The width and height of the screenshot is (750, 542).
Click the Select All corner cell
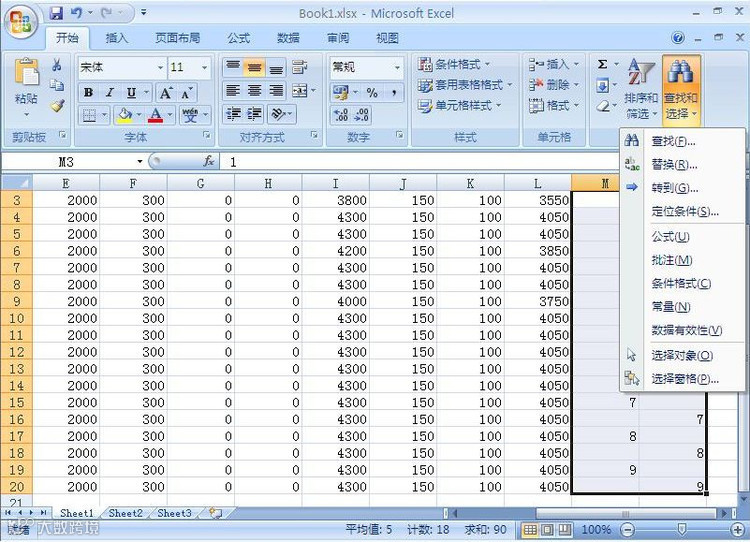tap(17, 183)
